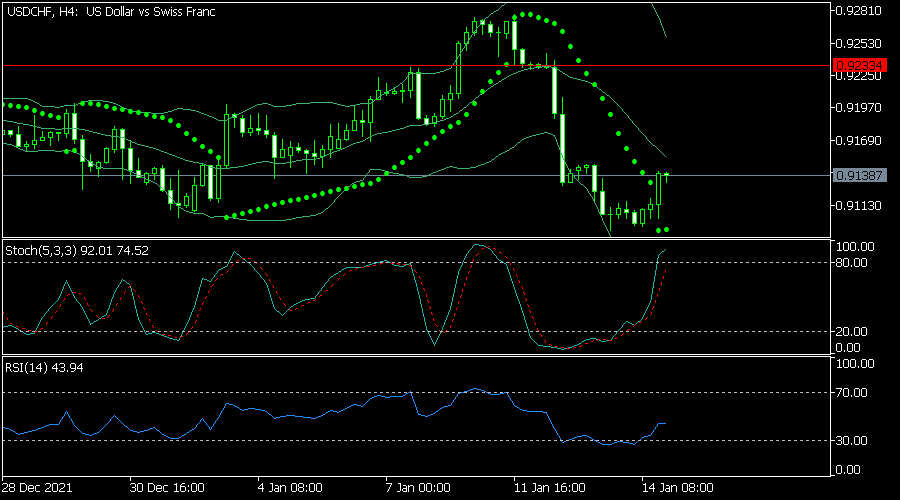900x500 pixels.
Task: Click the Stochastic 20.00 level label
Action: point(852,332)
